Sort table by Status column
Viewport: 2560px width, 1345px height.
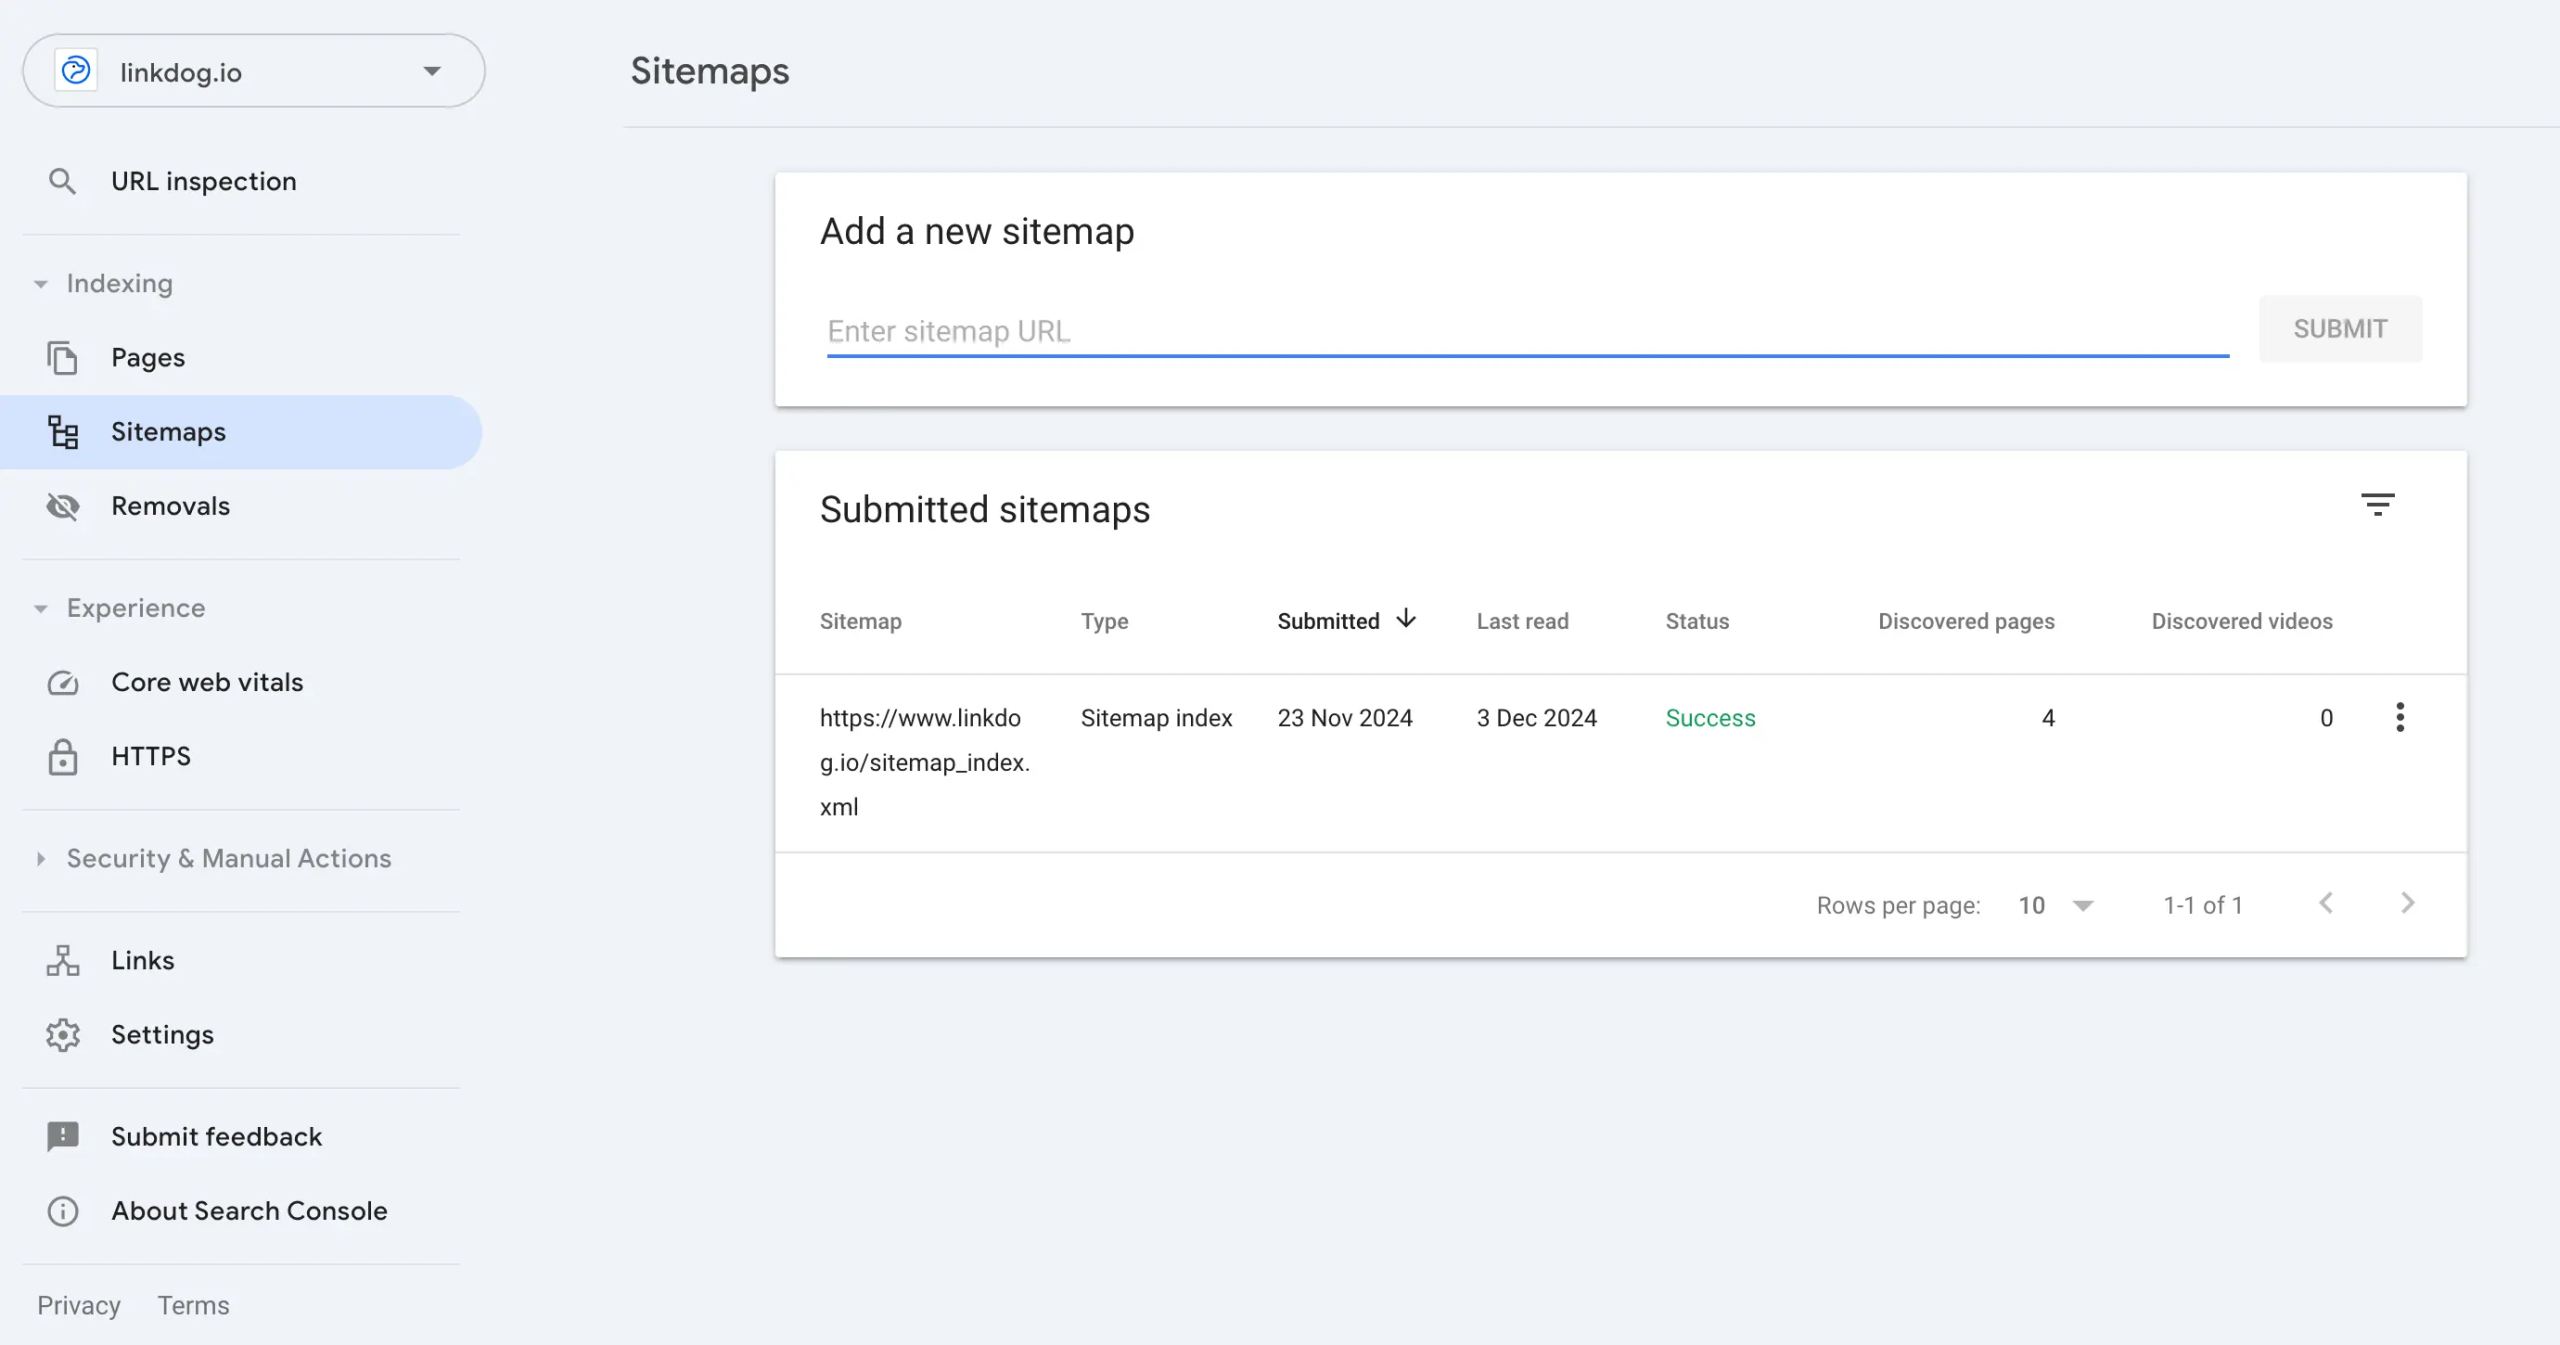1697,621
